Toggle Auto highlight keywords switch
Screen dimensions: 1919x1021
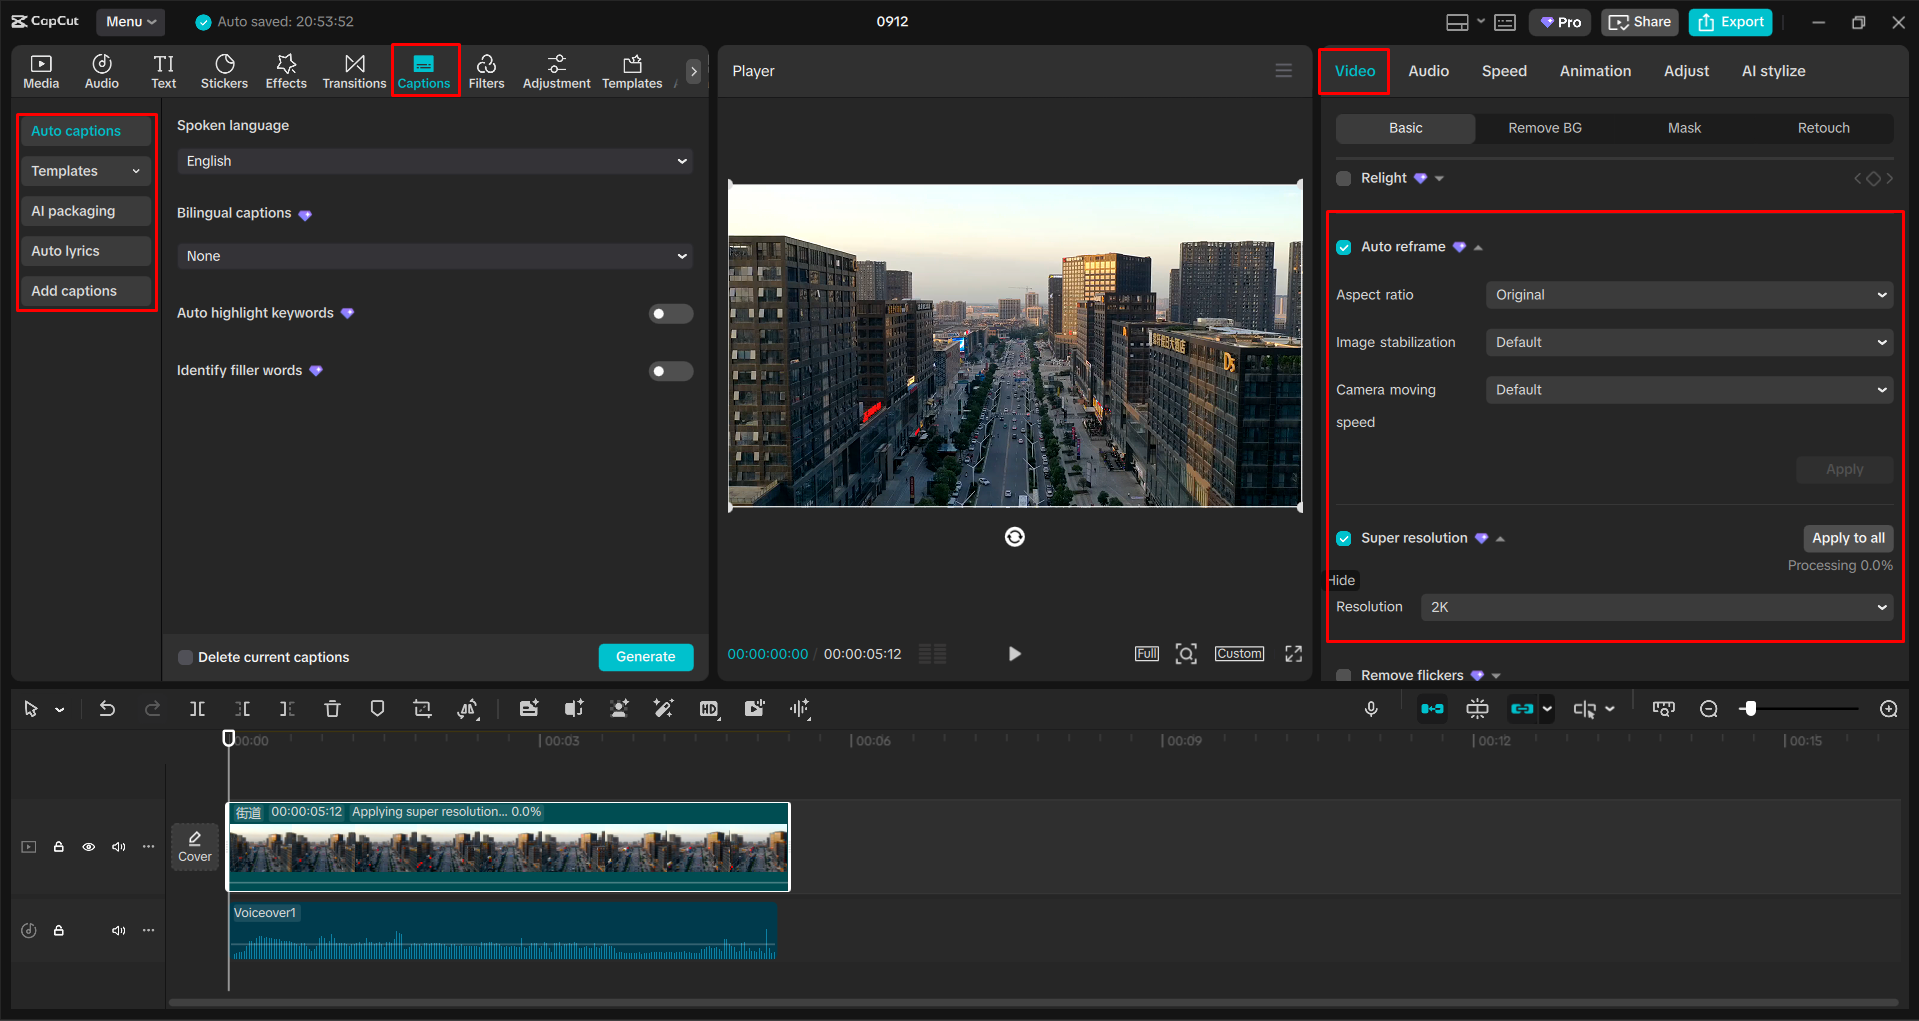click(670, 313)
